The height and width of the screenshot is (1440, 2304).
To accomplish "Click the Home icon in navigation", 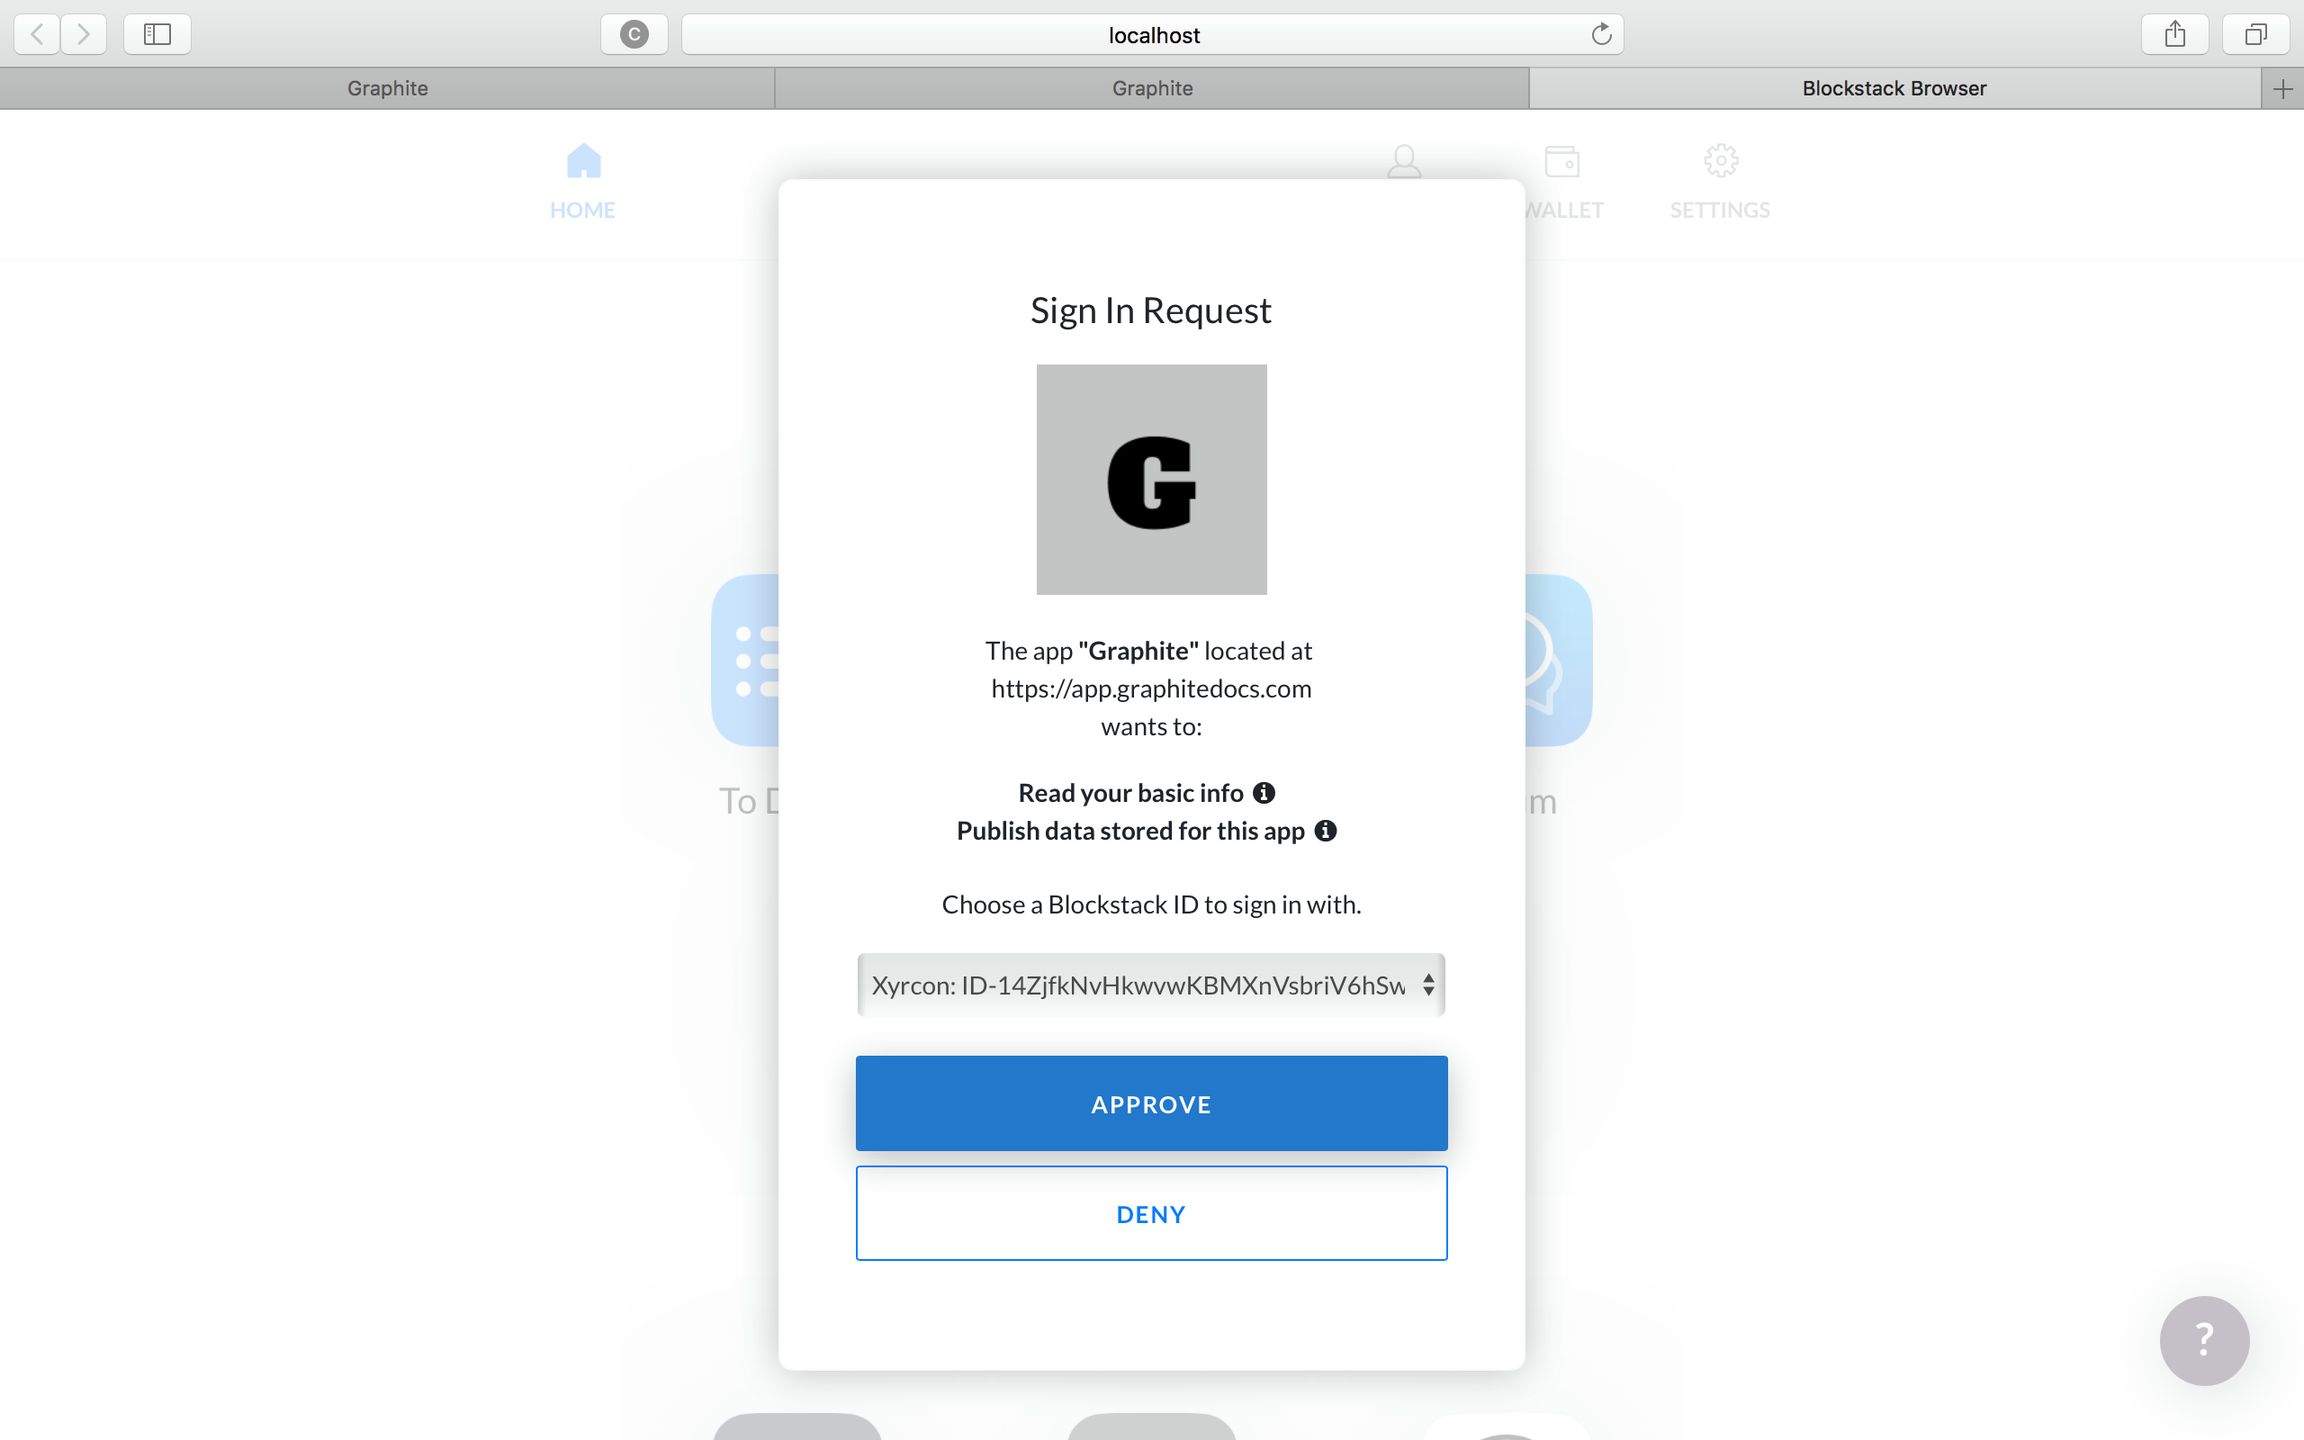I will [583, 161].
